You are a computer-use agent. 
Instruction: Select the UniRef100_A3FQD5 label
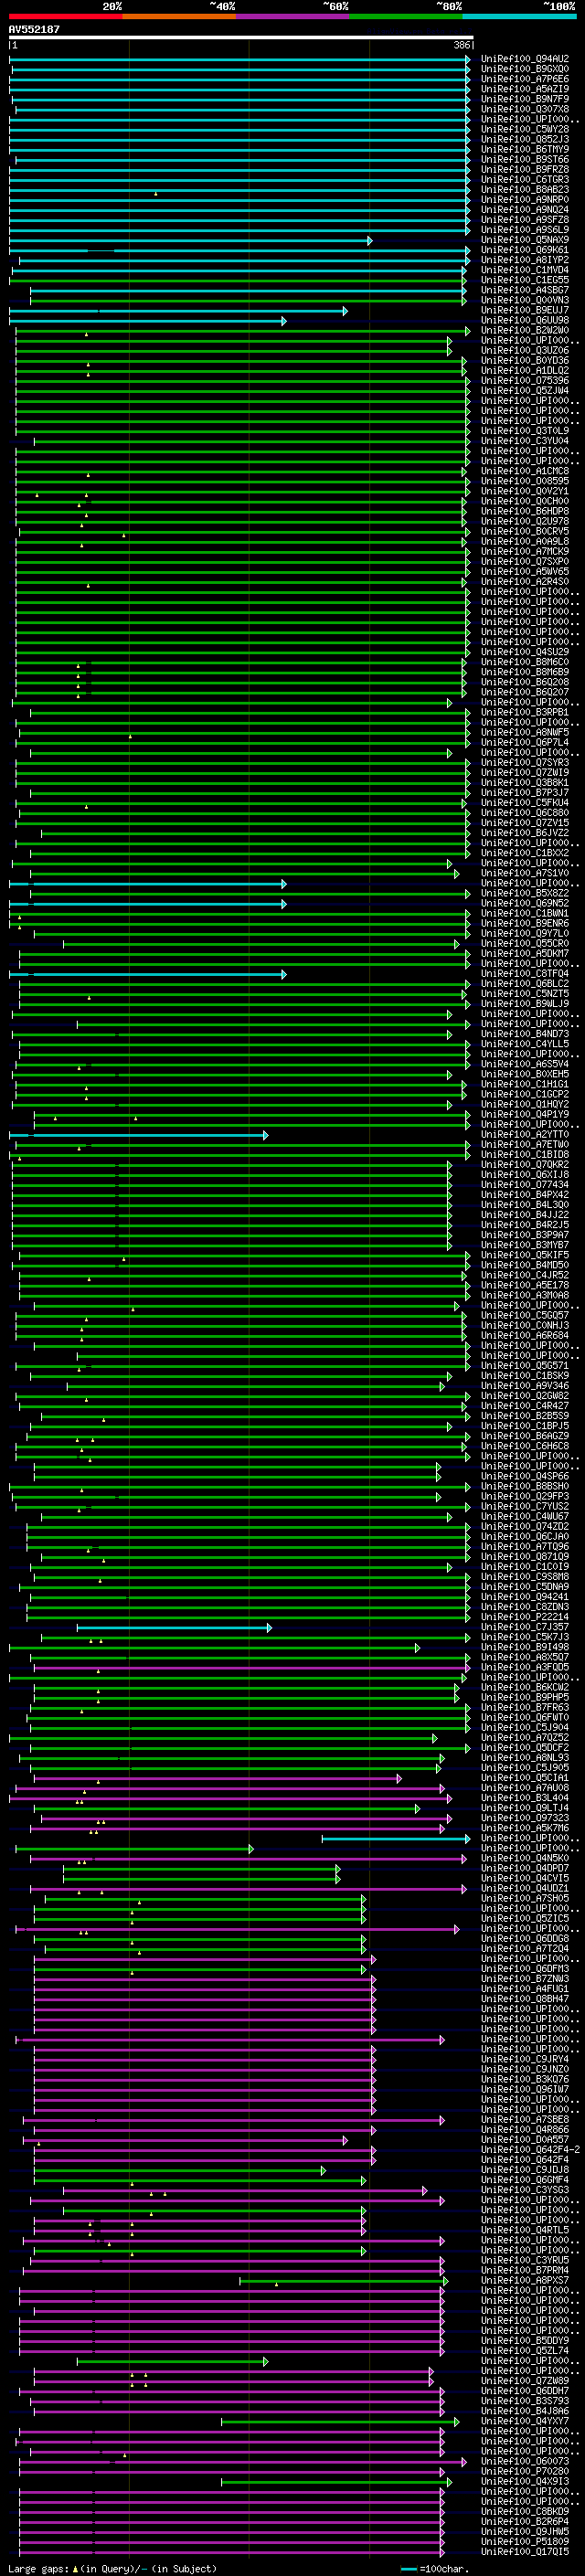(525, 1667)
